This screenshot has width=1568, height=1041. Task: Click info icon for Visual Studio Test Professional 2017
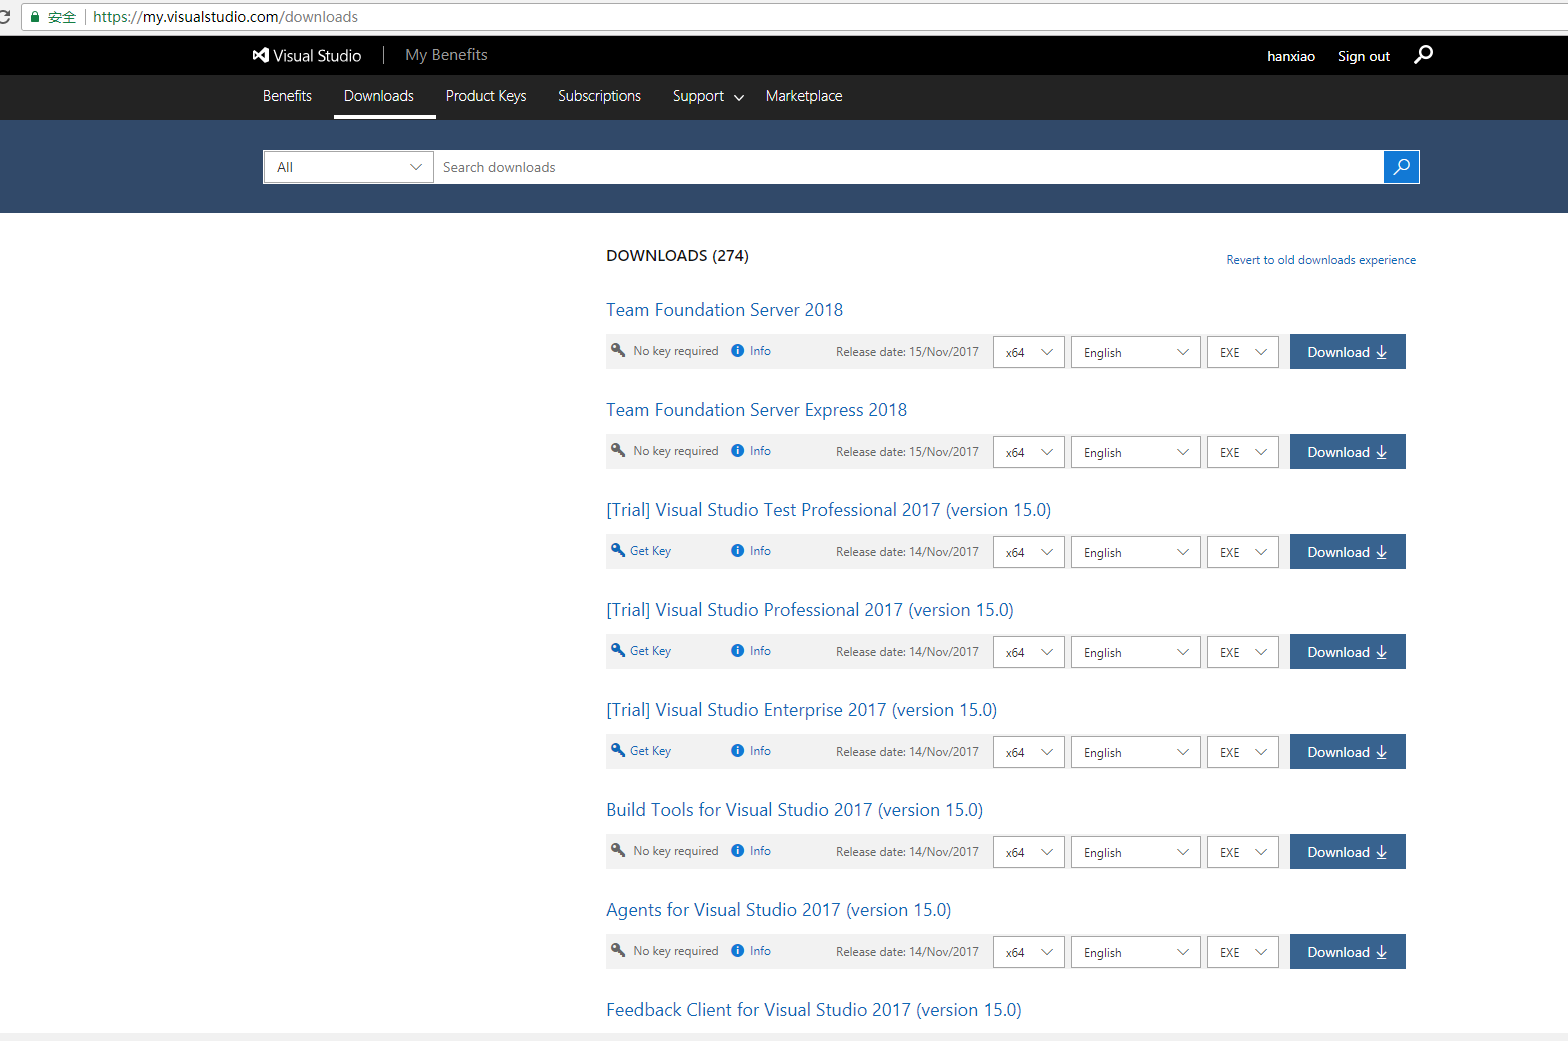(x=737, y=551)
